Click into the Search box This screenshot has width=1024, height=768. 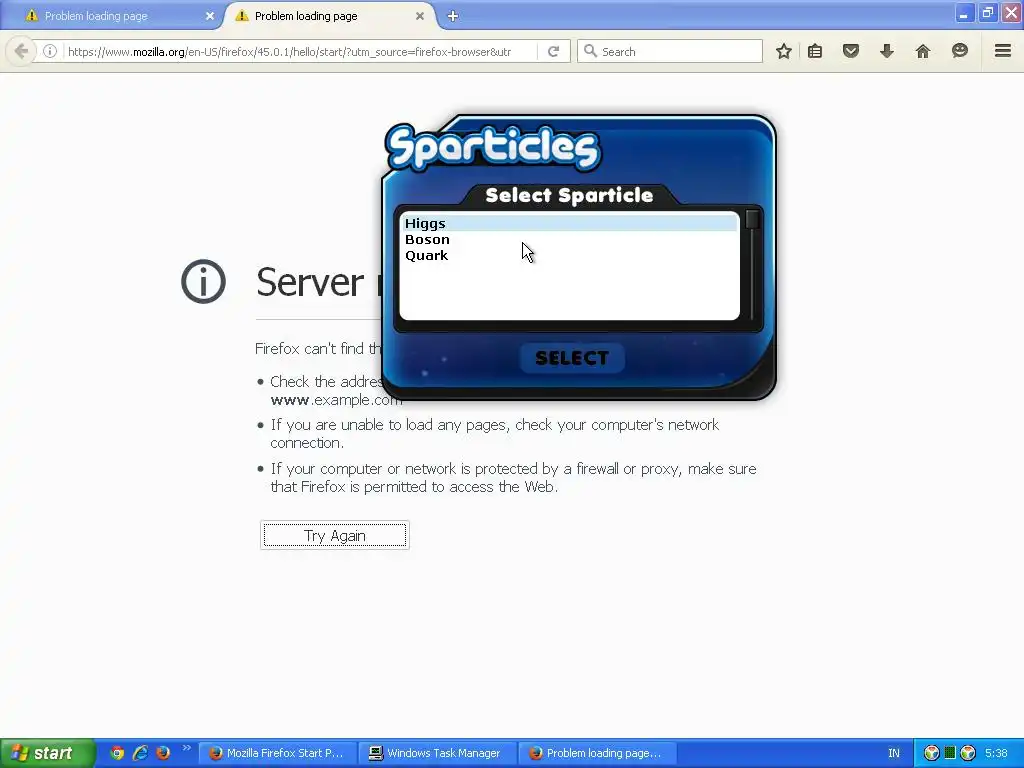670,51
